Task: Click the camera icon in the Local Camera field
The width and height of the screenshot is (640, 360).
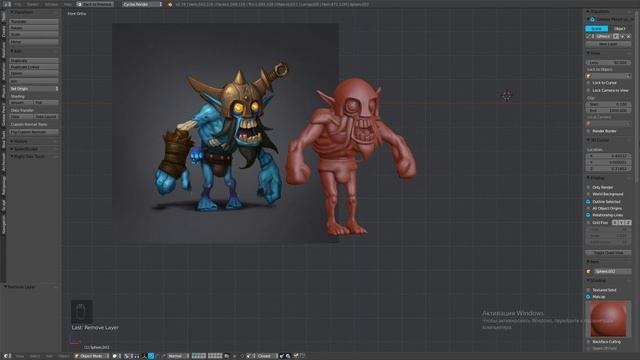Action: click(x=589, y=123)
